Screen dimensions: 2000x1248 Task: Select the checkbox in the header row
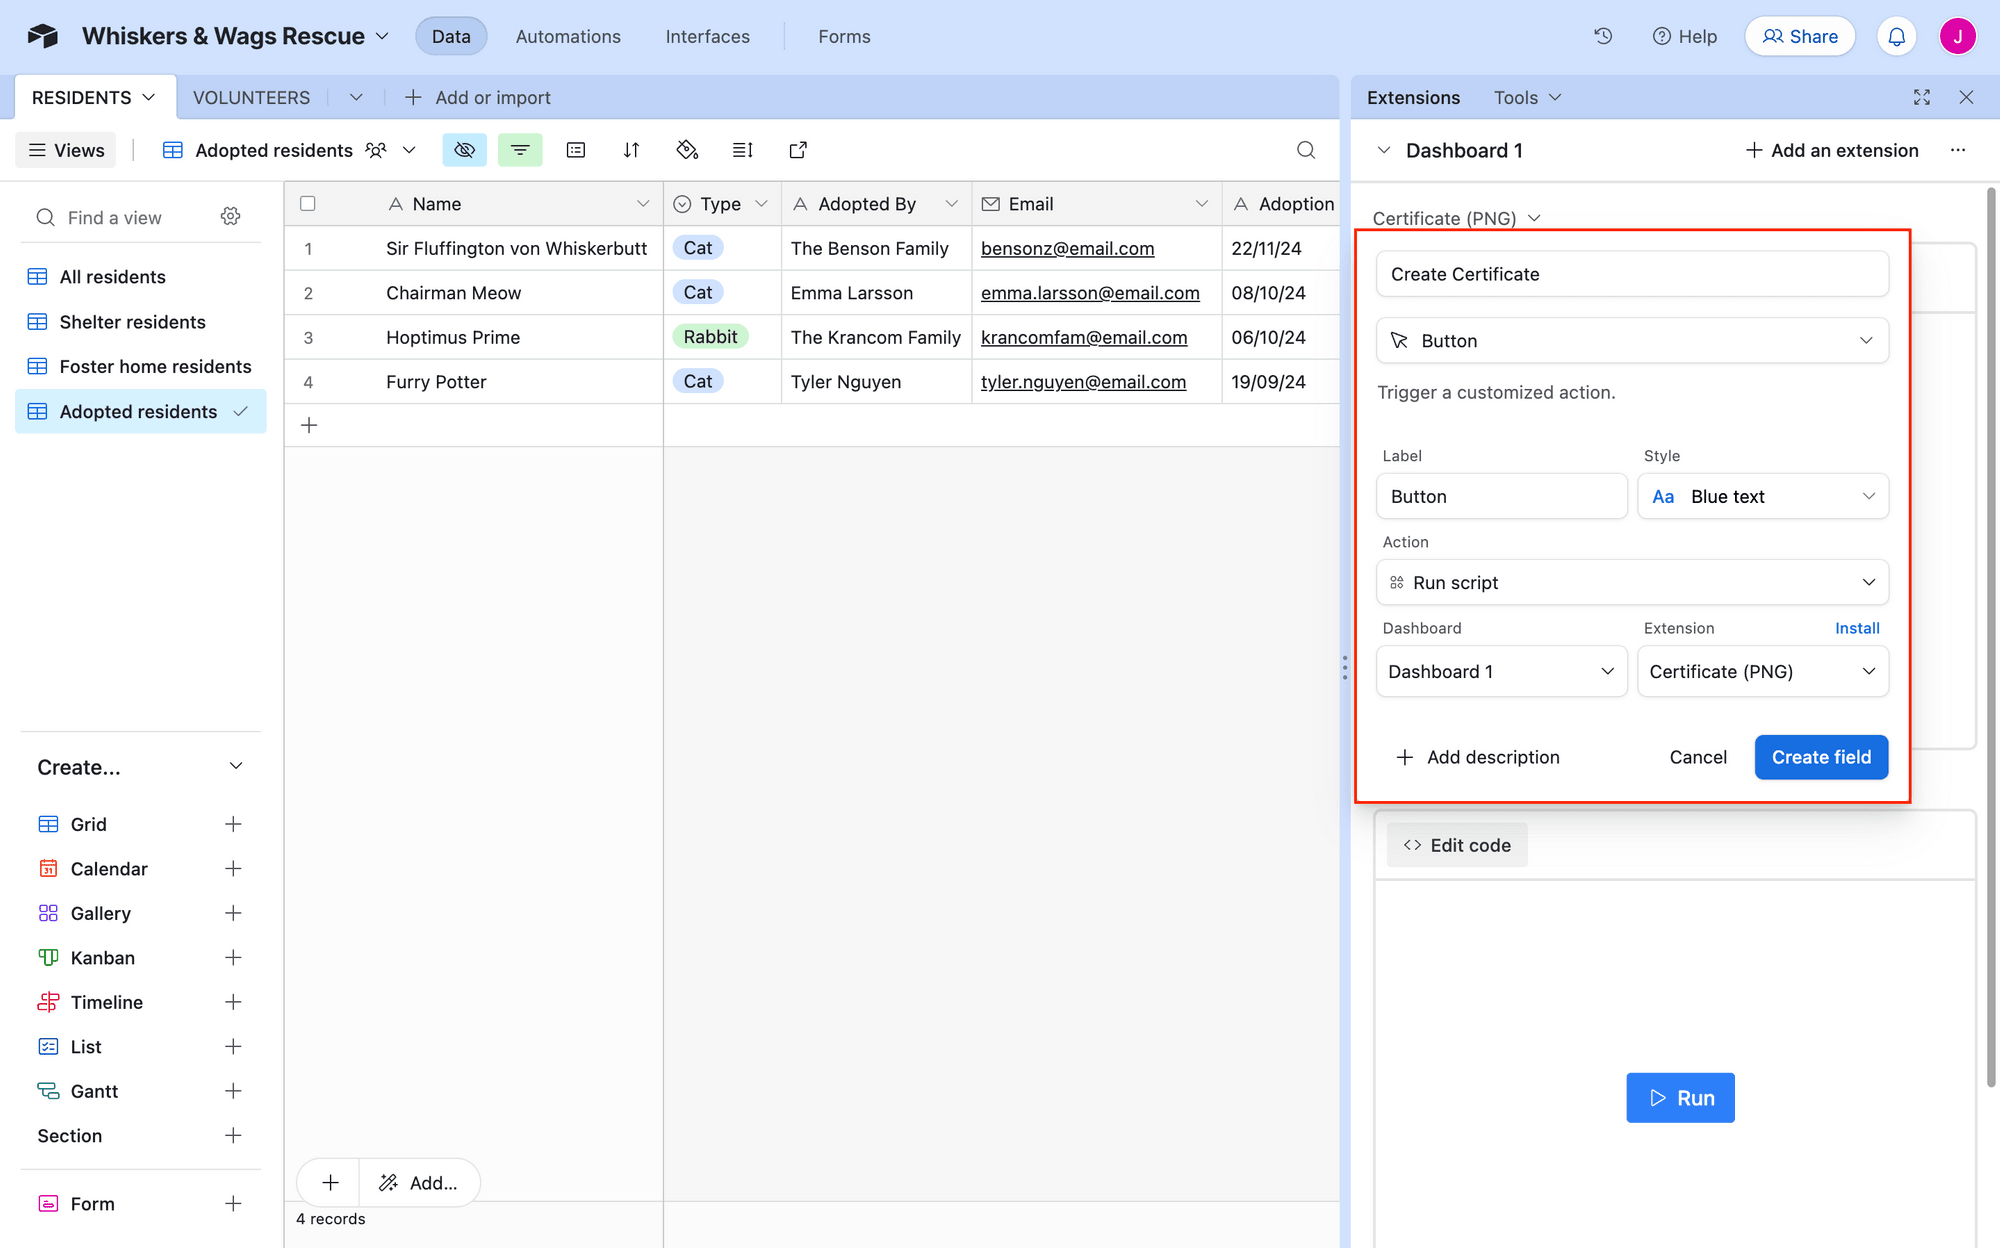pyautogui.click(x=308, y=203)
